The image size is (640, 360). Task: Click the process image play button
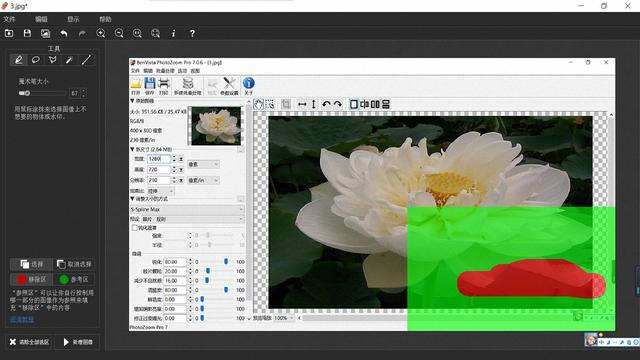pos(78,342)
